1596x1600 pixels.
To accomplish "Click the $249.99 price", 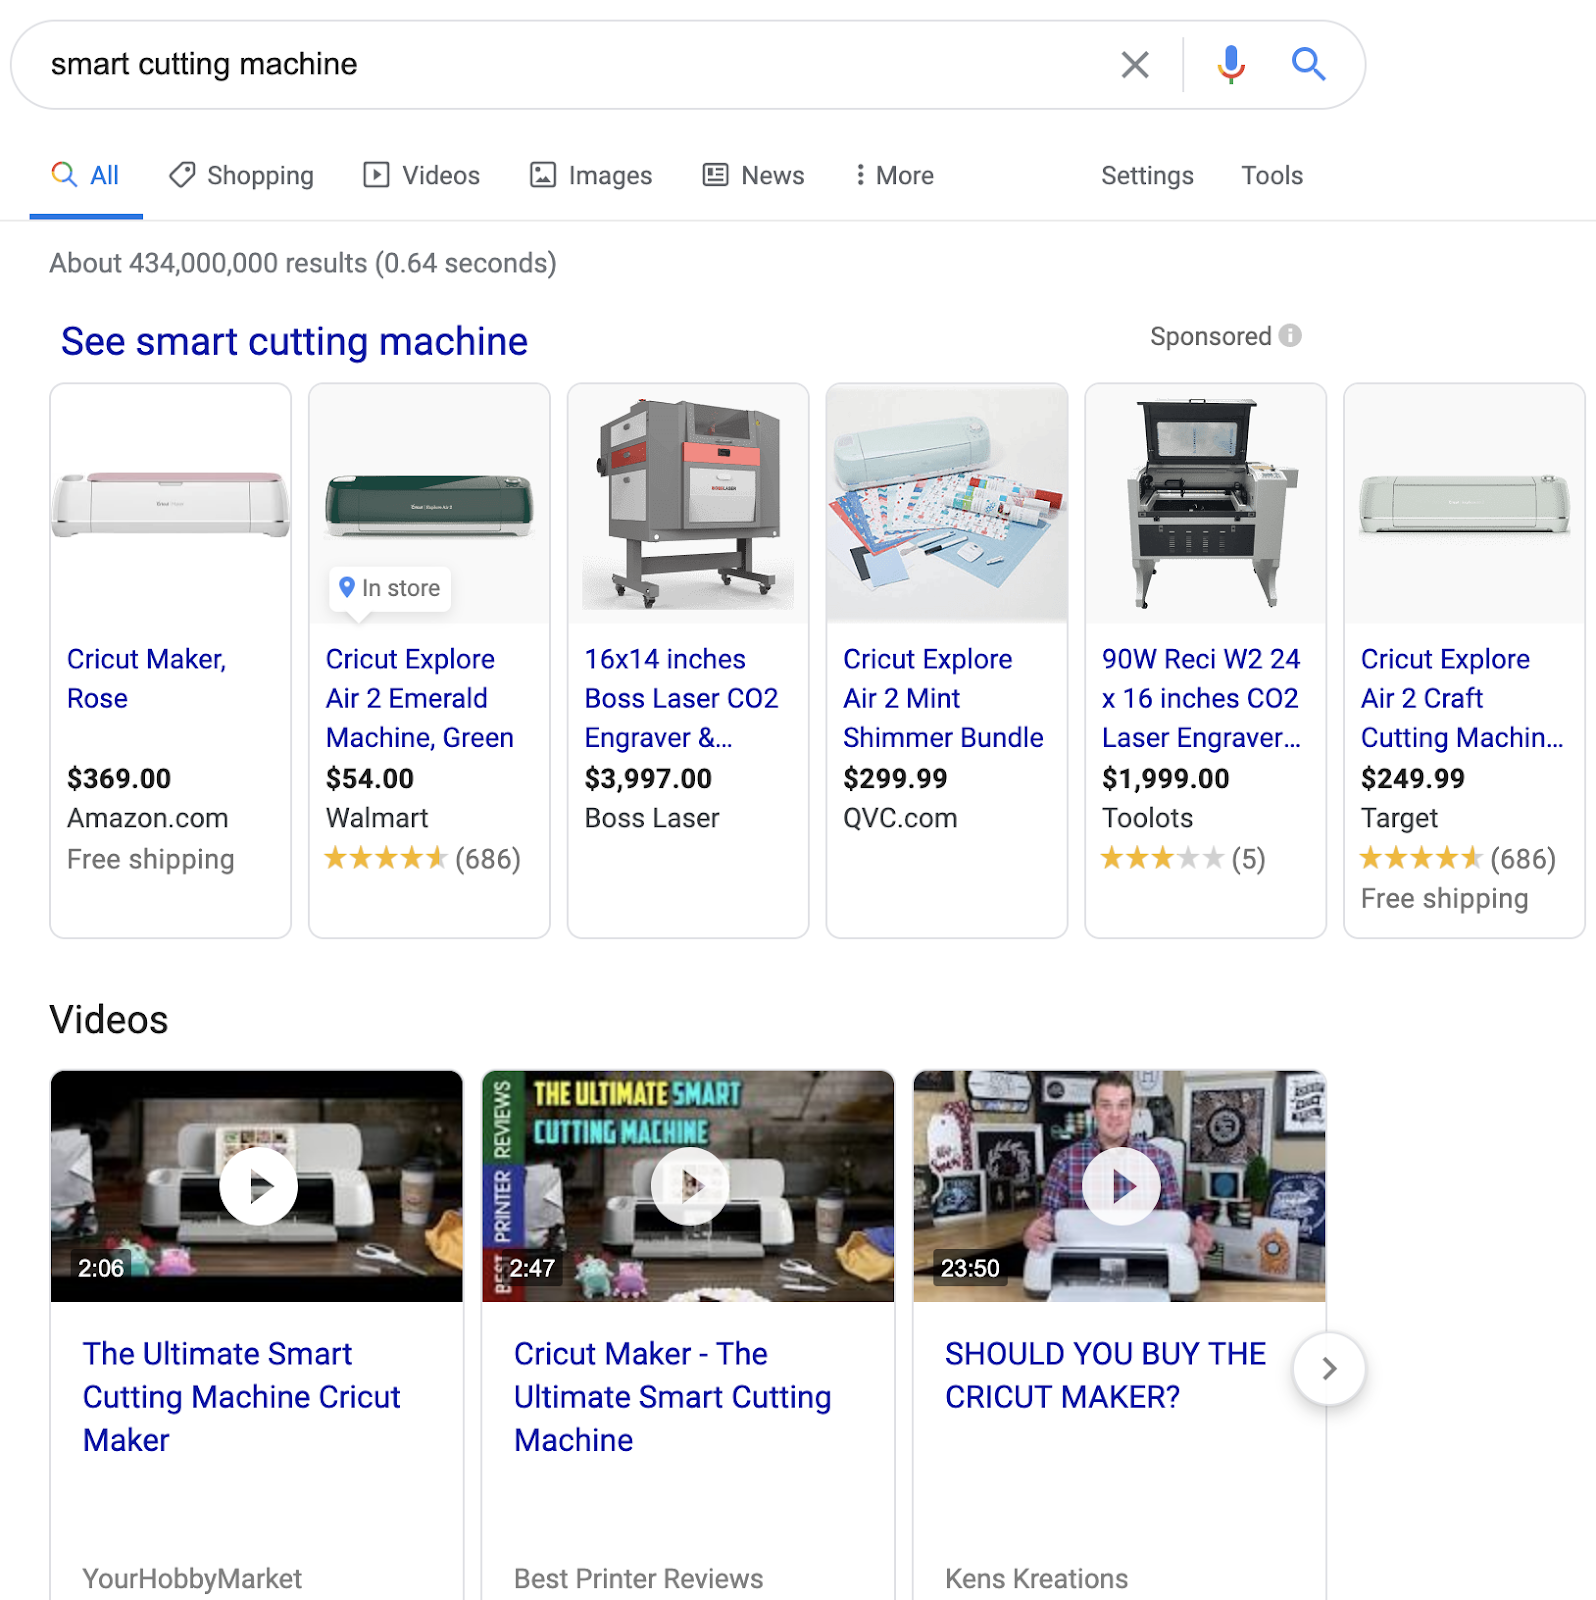I will click(1413, 778).
